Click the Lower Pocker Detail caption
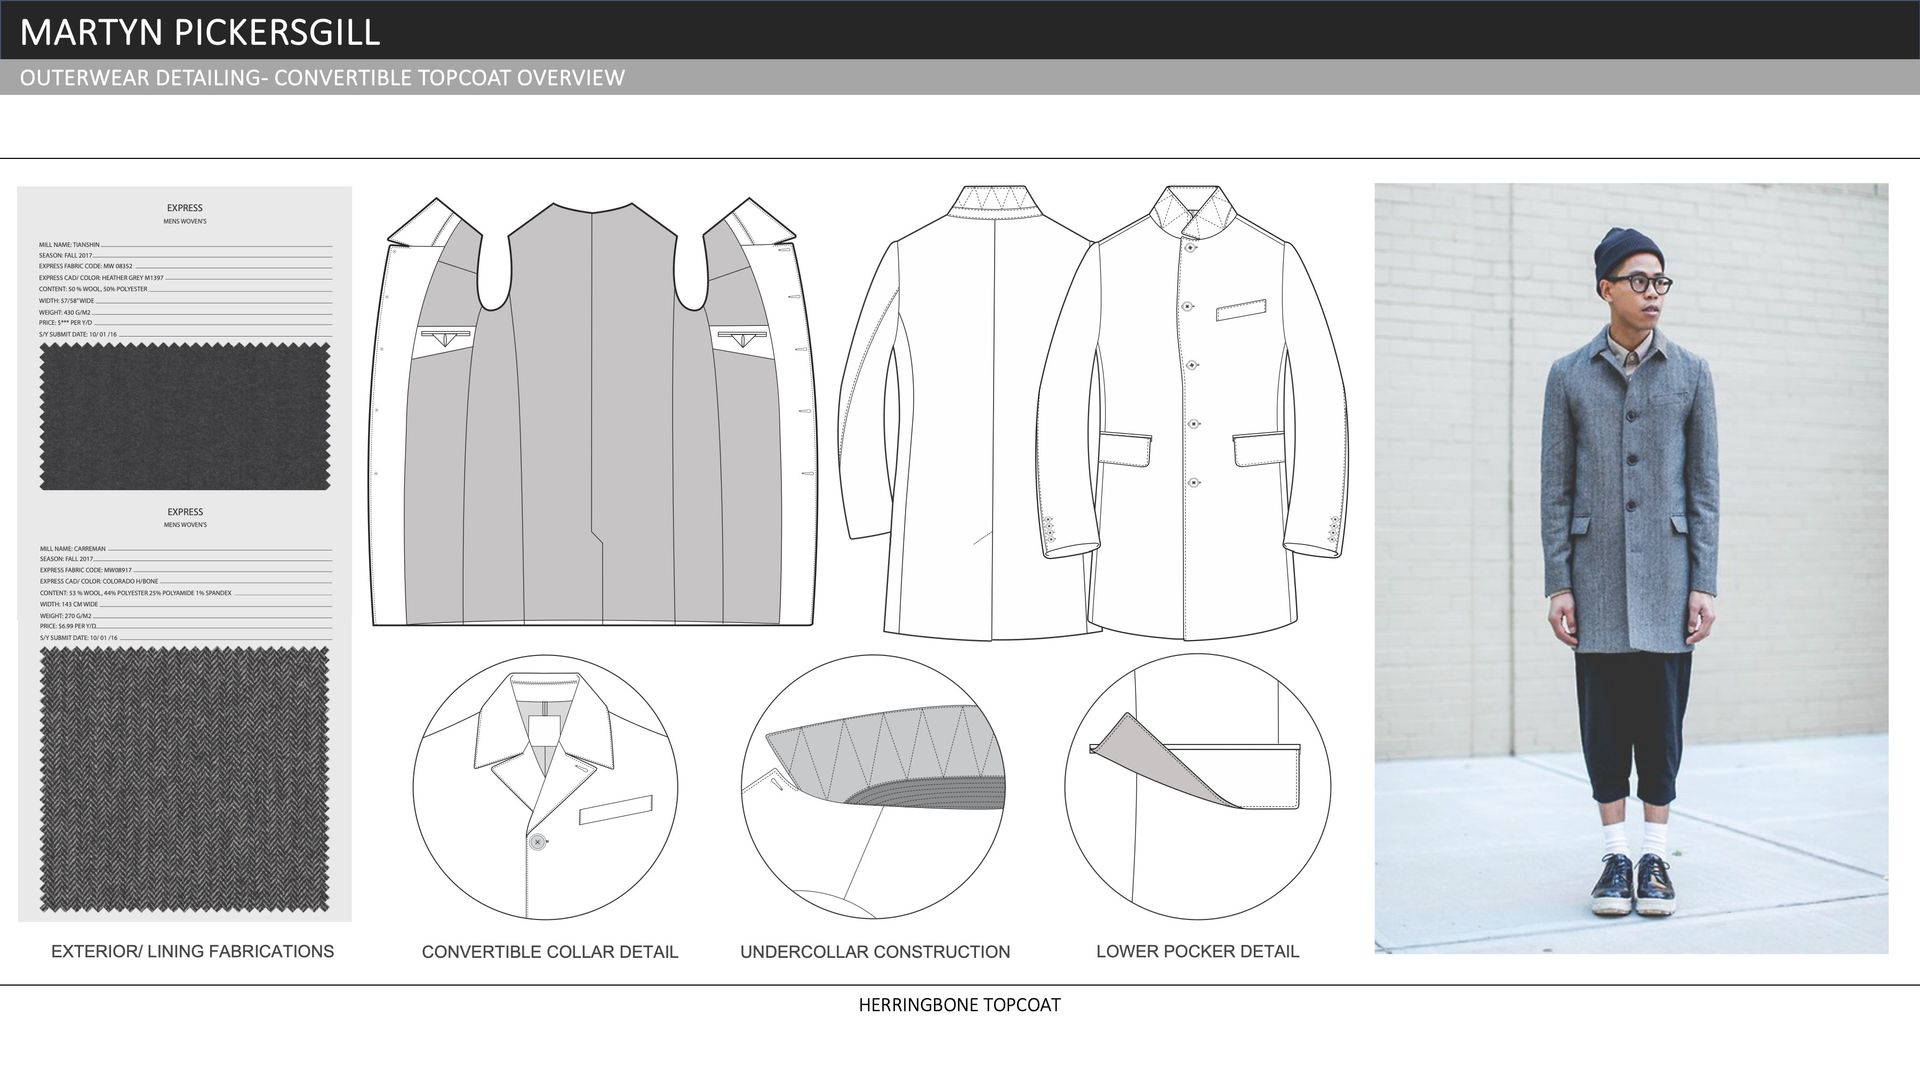The height and width of the screenshot is (1080, 1920). pyautogui.click(x=1197, y=951)
